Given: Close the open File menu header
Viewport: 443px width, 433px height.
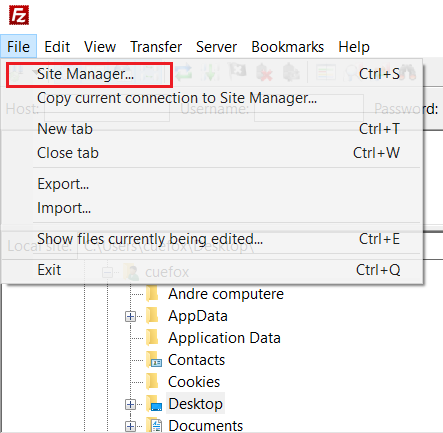Looking at the screenshot, I should click(18, 47).
